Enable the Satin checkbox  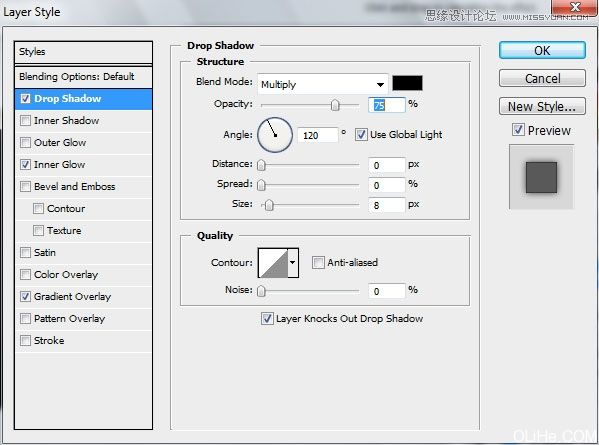point(25,252)
